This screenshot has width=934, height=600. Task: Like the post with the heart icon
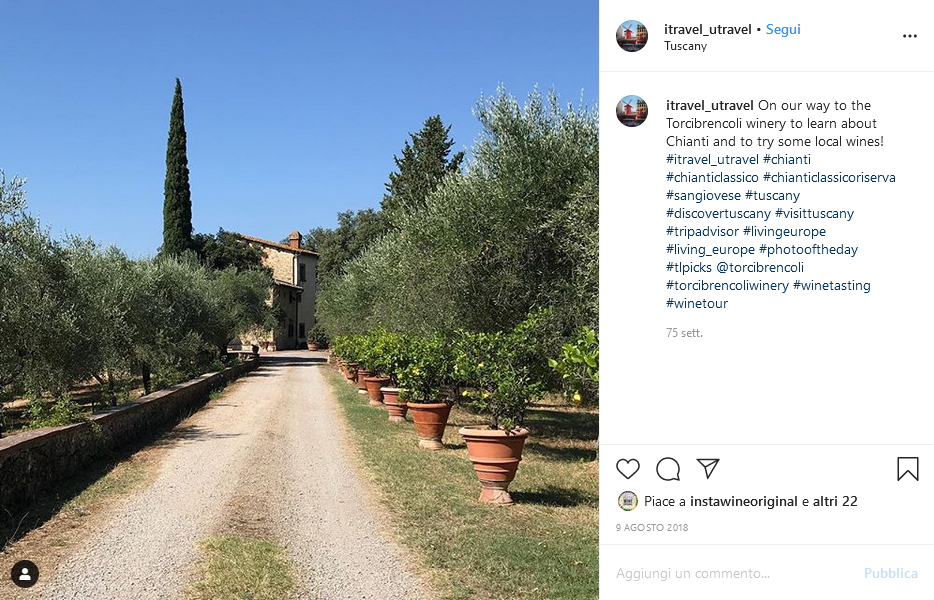pyautogui.click(x=628, y=469)
